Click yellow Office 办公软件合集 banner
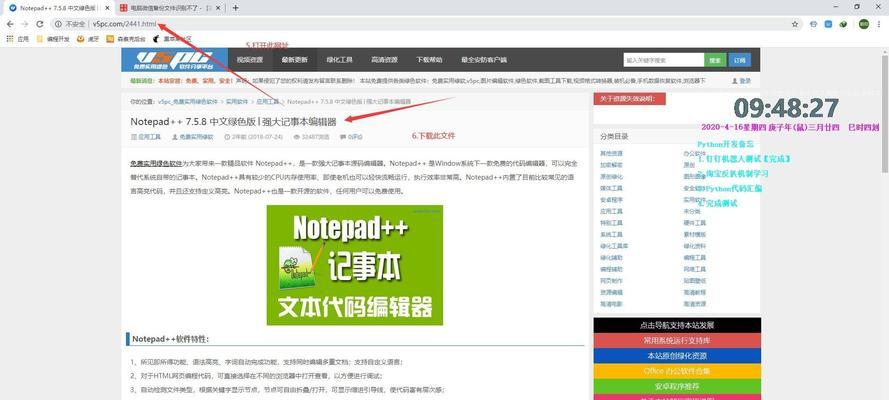The image size is (889, 400). tap(677, 371)
